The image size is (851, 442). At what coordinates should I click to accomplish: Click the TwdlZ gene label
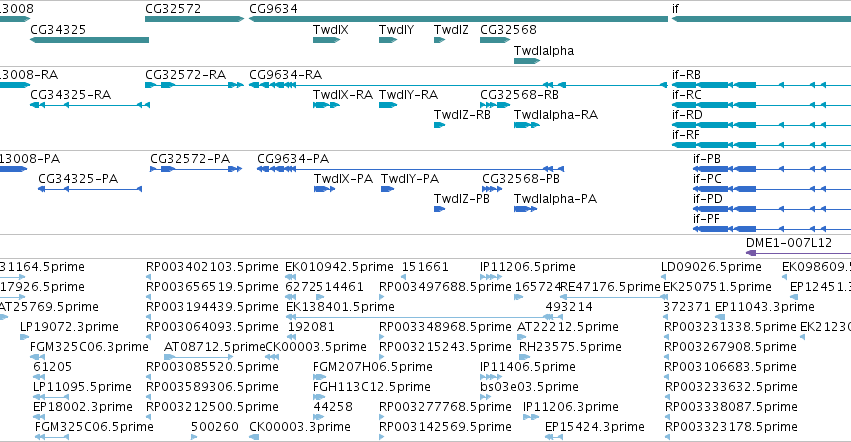click(x=451, y=30)
